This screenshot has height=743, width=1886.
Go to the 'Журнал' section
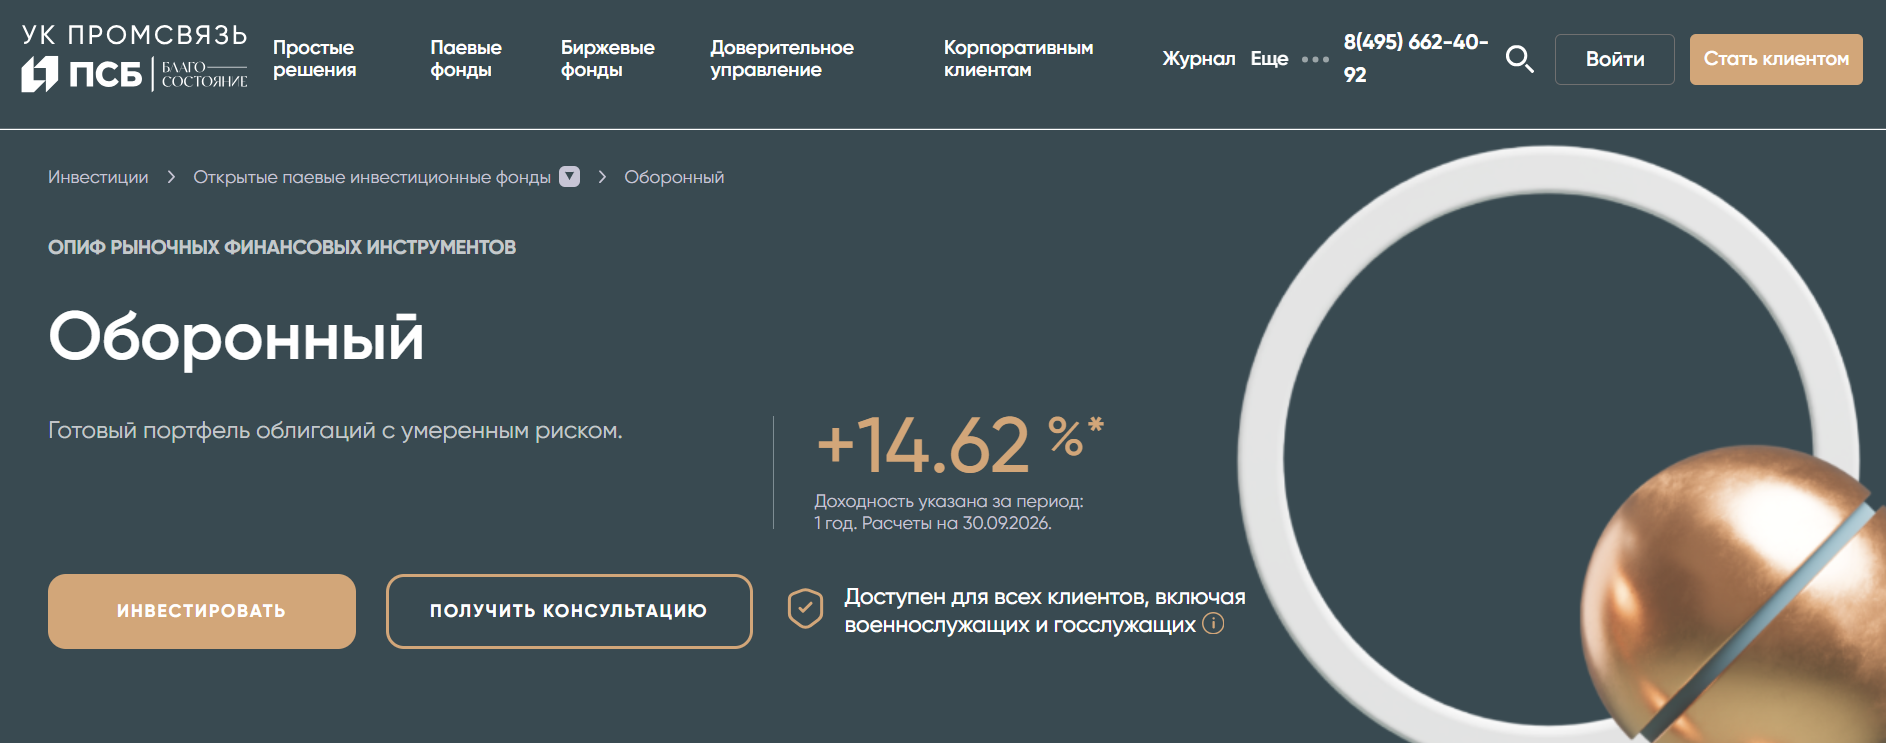1199,59
